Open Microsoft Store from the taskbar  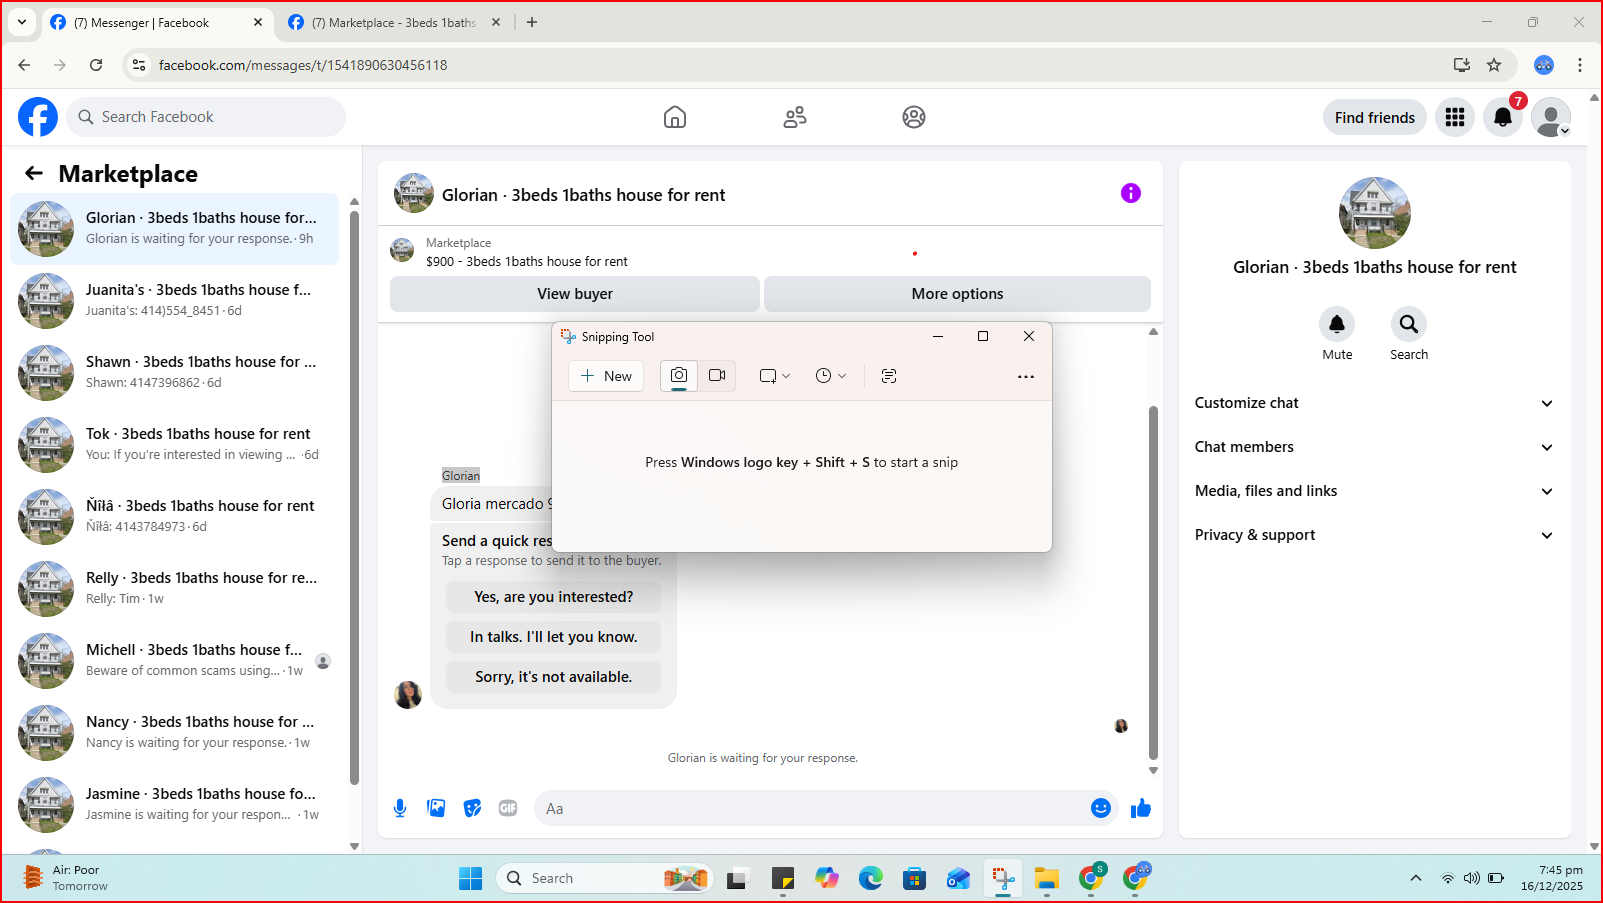pos(915,878)
